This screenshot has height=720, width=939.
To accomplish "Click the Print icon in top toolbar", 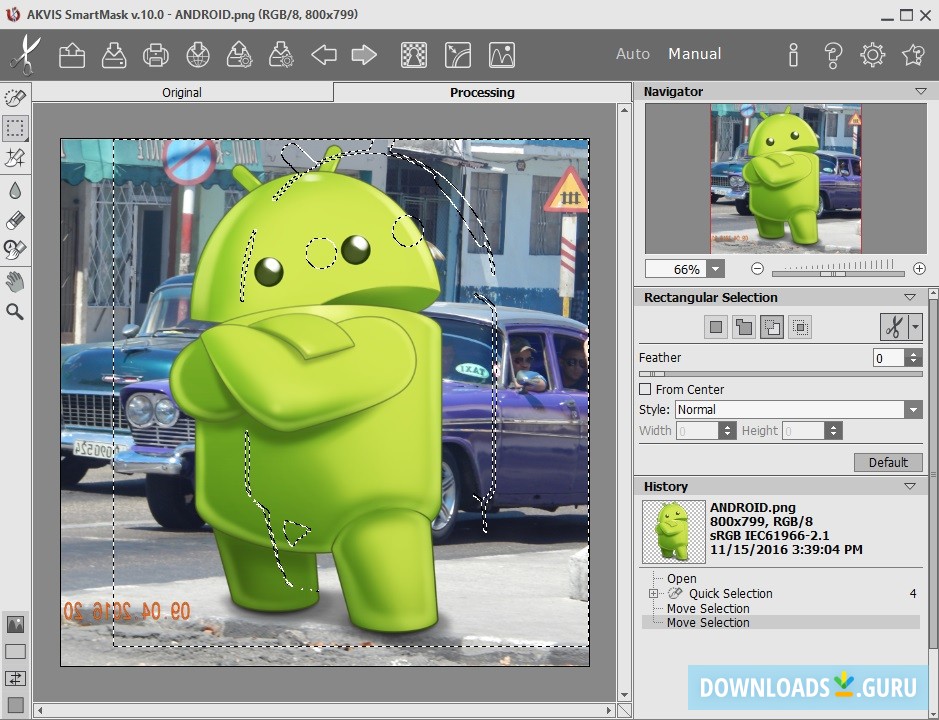I will pyautogui.click(x=155, y=54).
